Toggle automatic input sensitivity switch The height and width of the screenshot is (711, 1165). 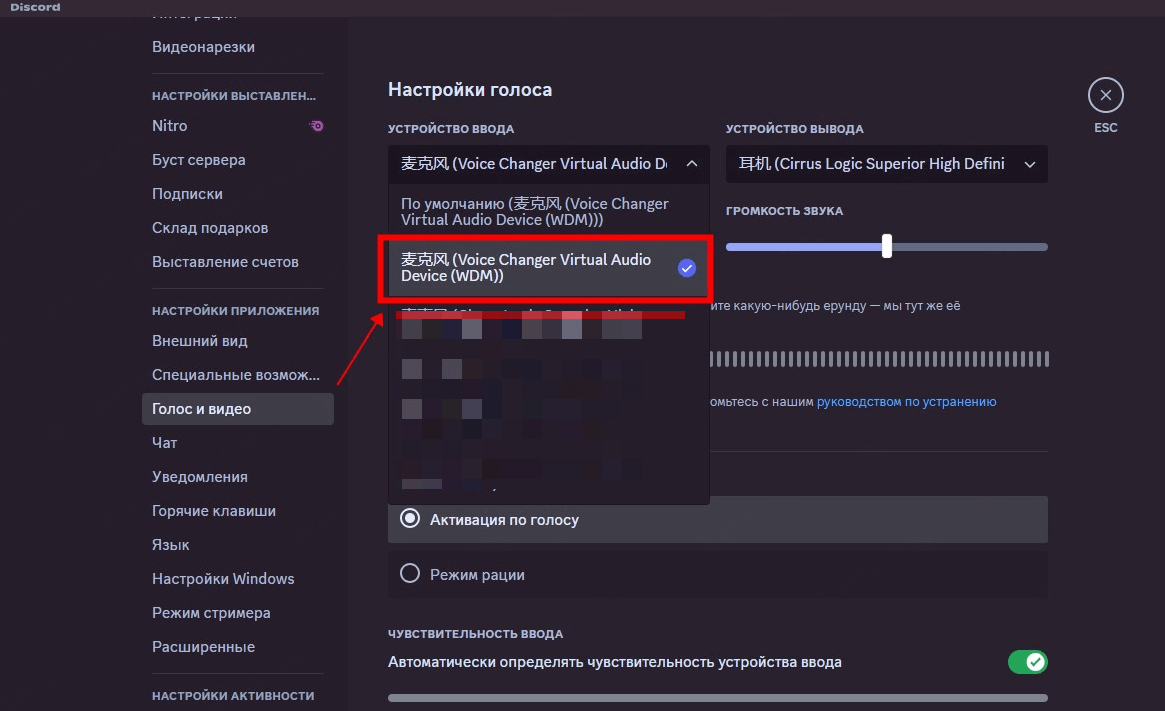click(x=1027, y=662)
